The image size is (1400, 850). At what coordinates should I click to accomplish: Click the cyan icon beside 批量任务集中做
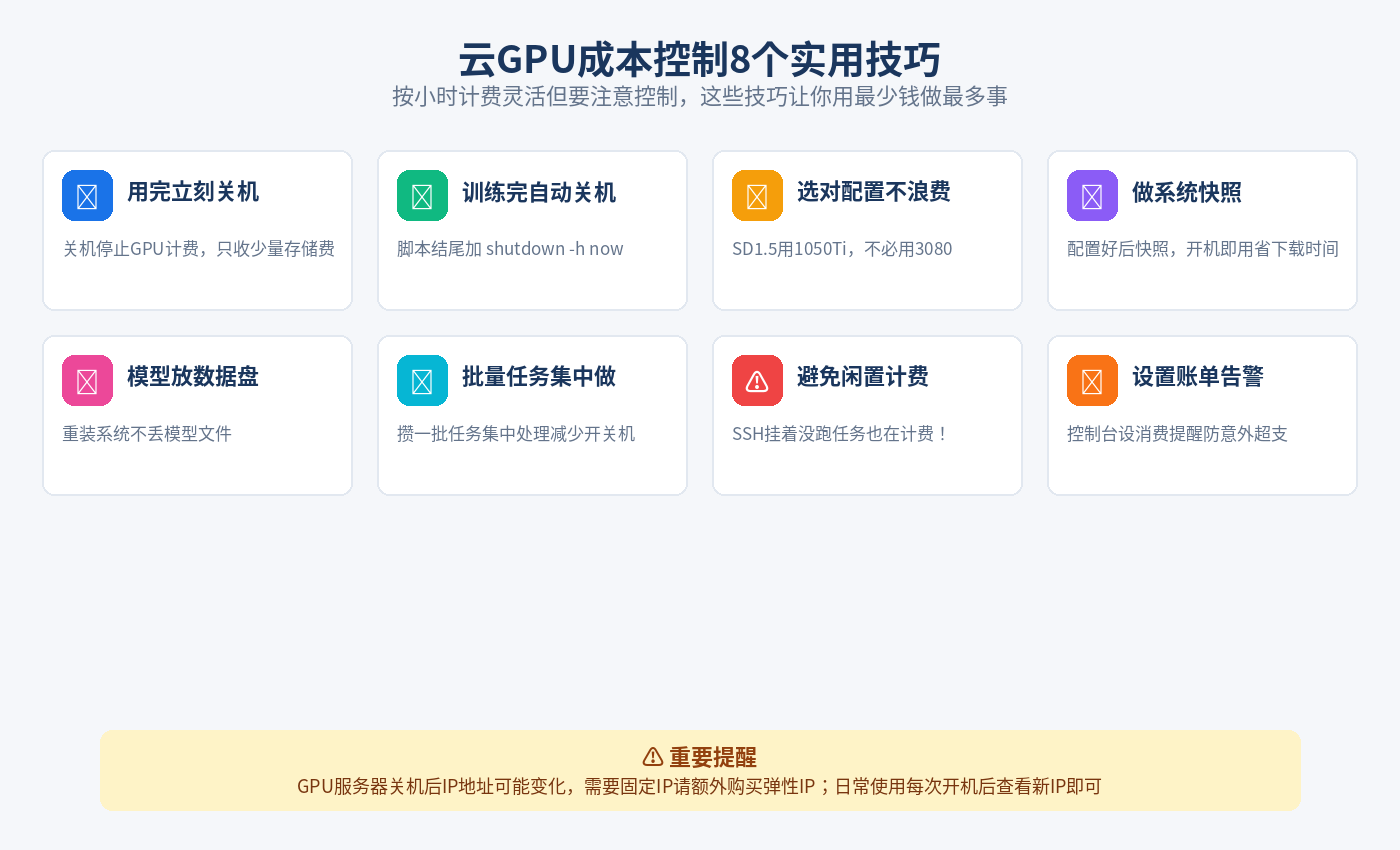tap(422, 380)
